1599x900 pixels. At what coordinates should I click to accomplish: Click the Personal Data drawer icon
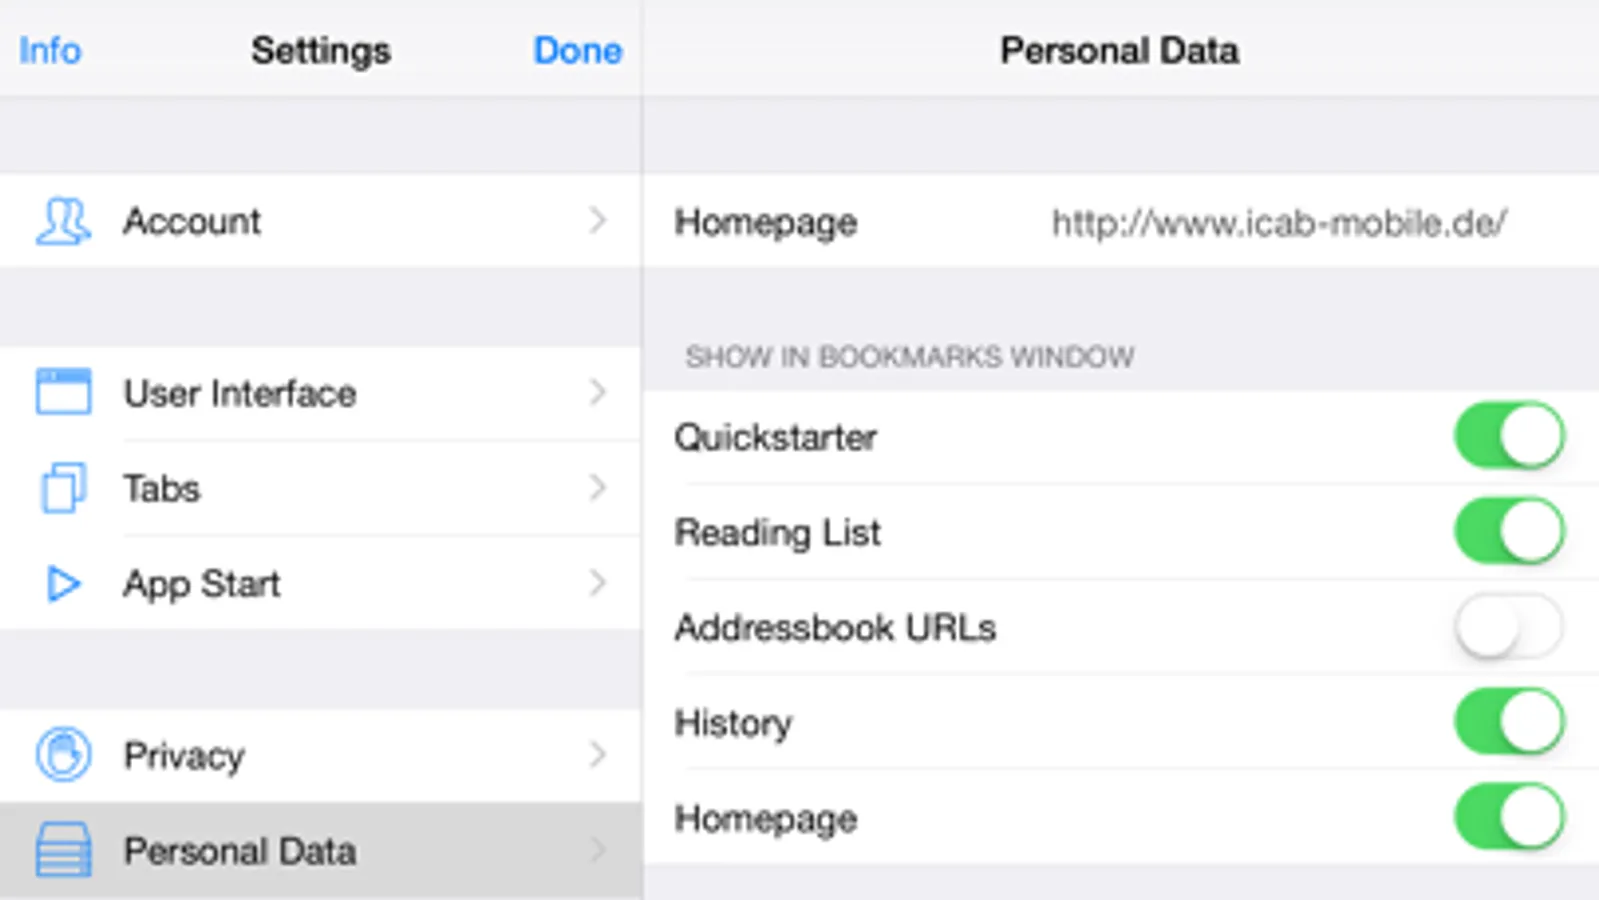63,850
